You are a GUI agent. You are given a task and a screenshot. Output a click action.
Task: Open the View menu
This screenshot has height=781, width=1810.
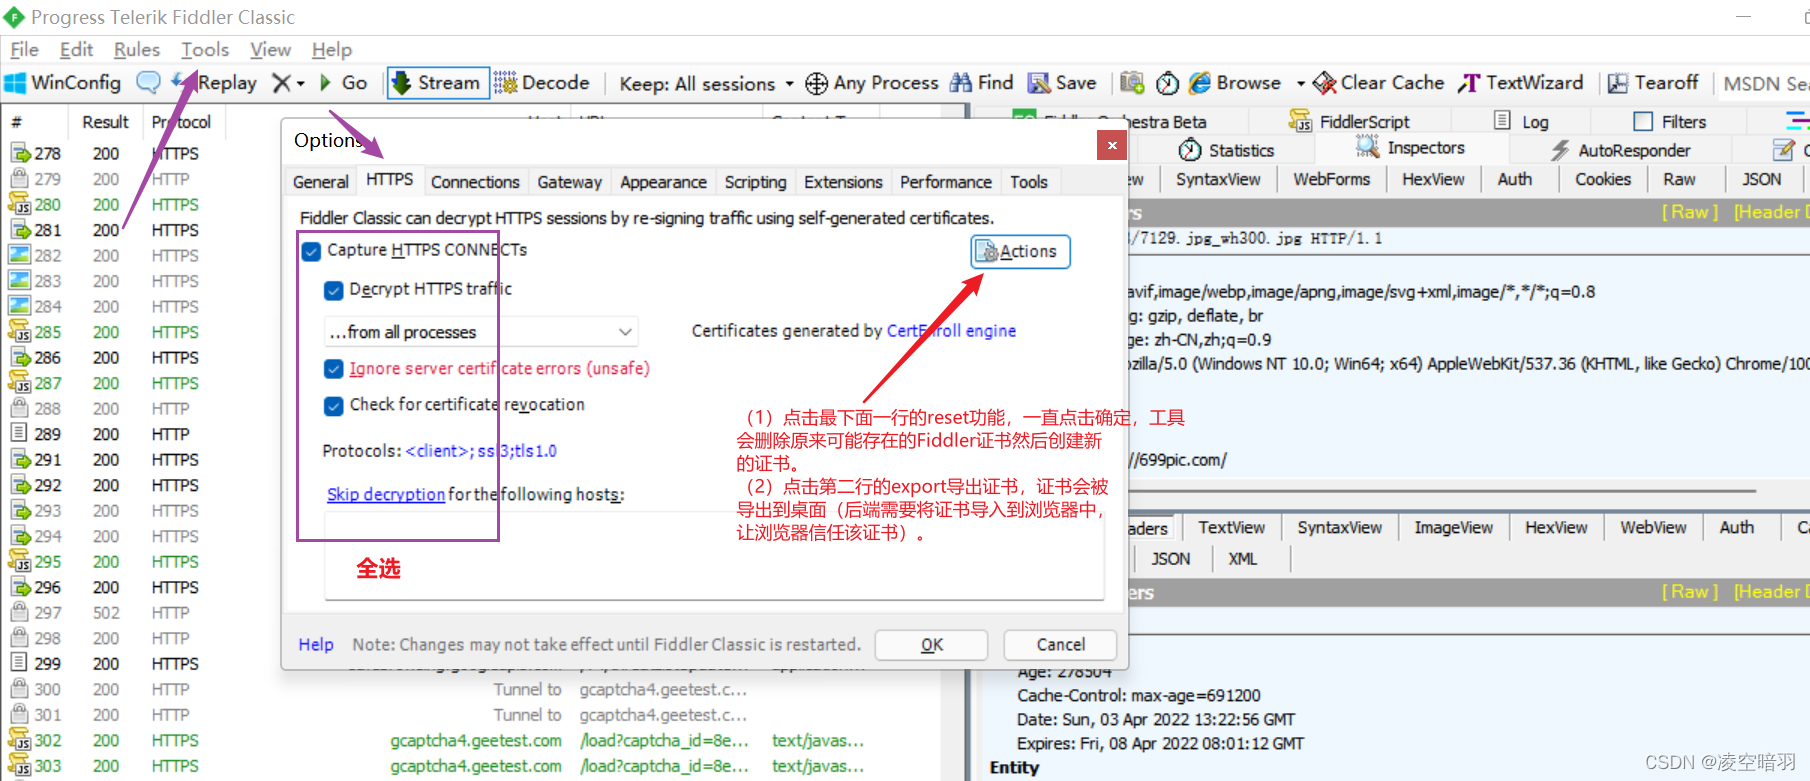(x=270, y=50)
